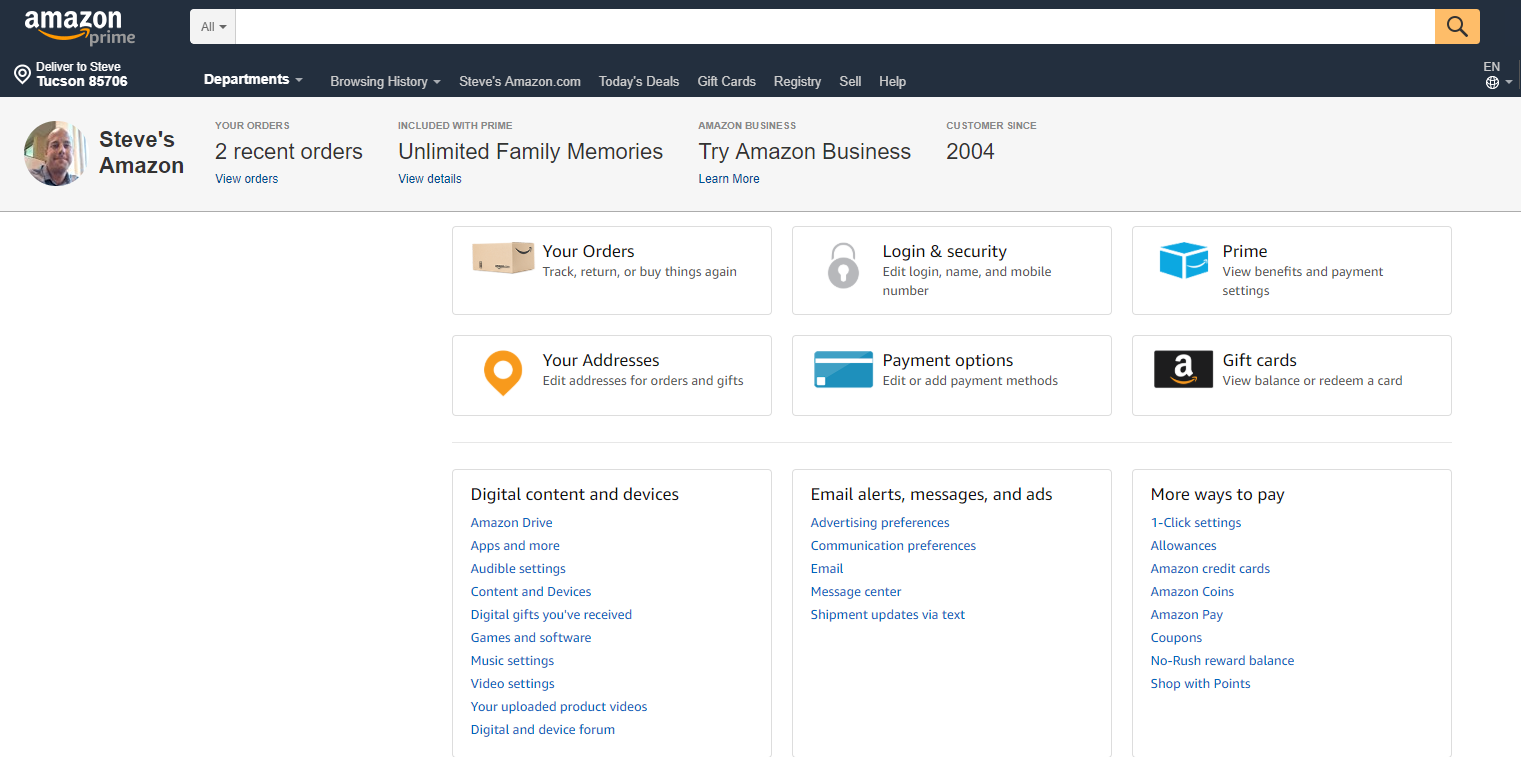Open Games and software
Image resolution: width=1521 pixels, height=757 pixels.
(x=531, y=638)
